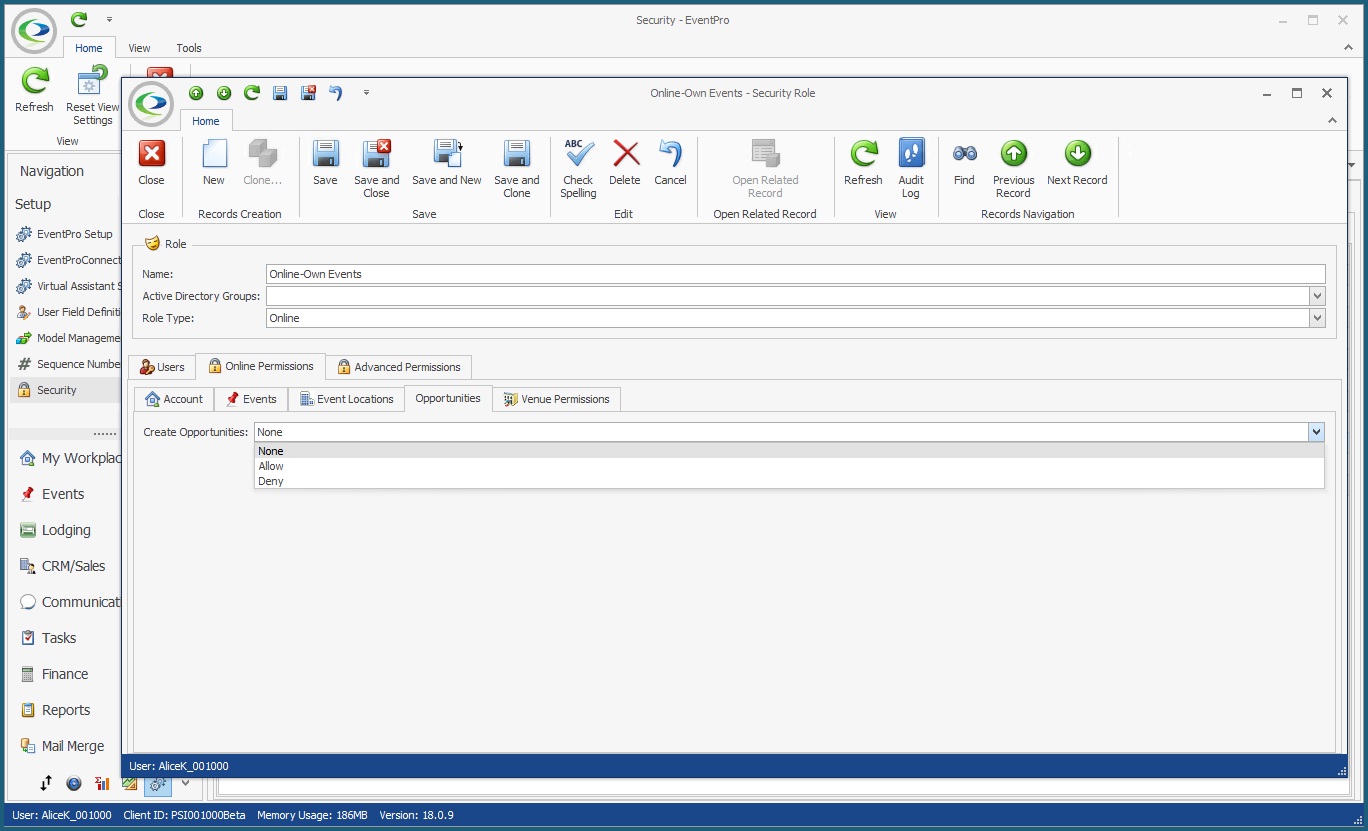
Task: Click Save and Close in the ribbon
Action: click(x=377, y=168)
